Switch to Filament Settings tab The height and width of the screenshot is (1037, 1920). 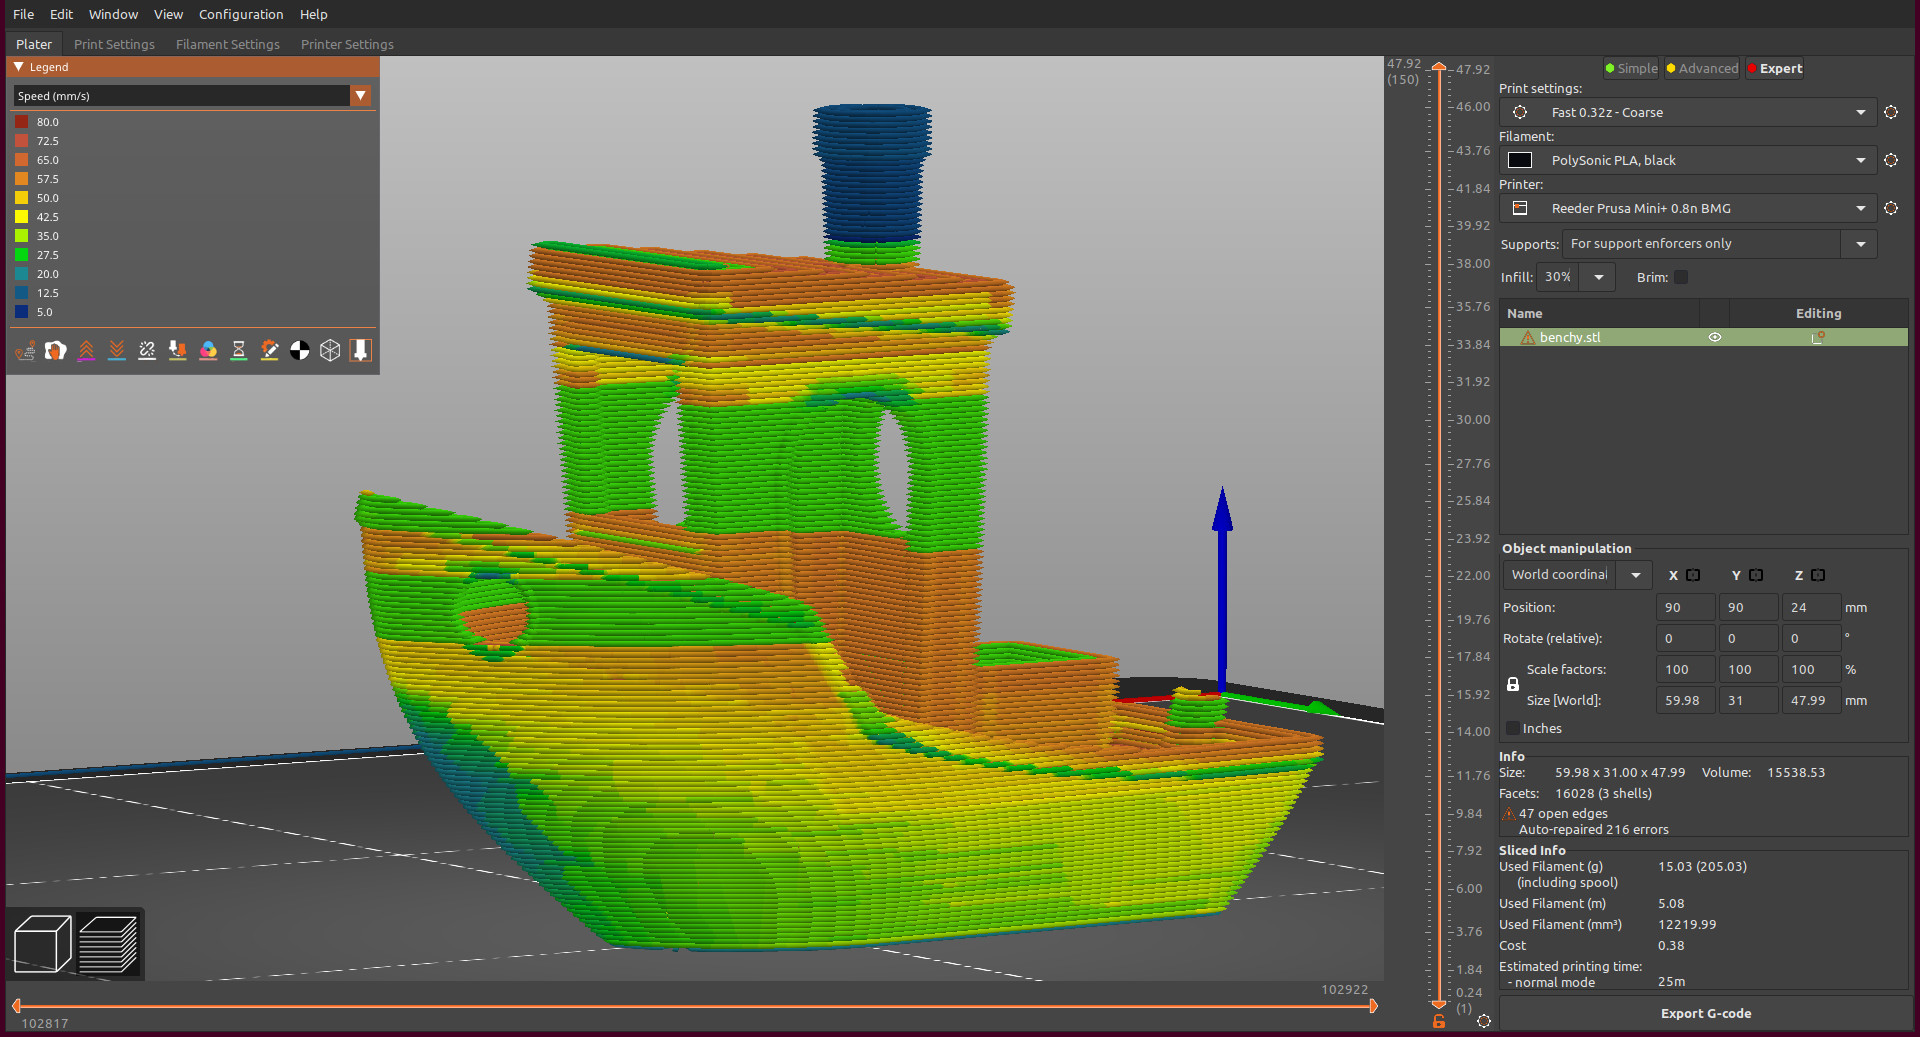(227, 44)
